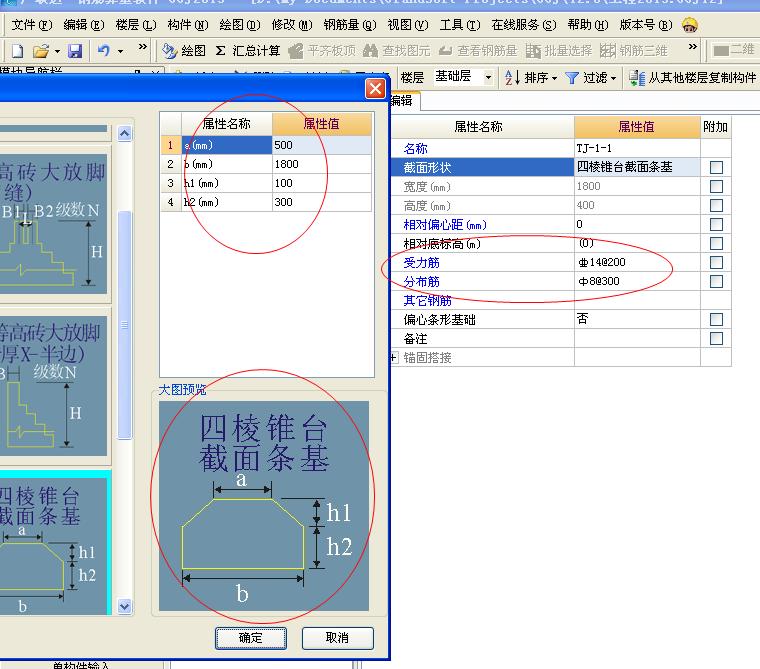Expand the 锚固搭接 property group
Image resolution: width=760 pixels, height=669 pixels.
[394, 358]
